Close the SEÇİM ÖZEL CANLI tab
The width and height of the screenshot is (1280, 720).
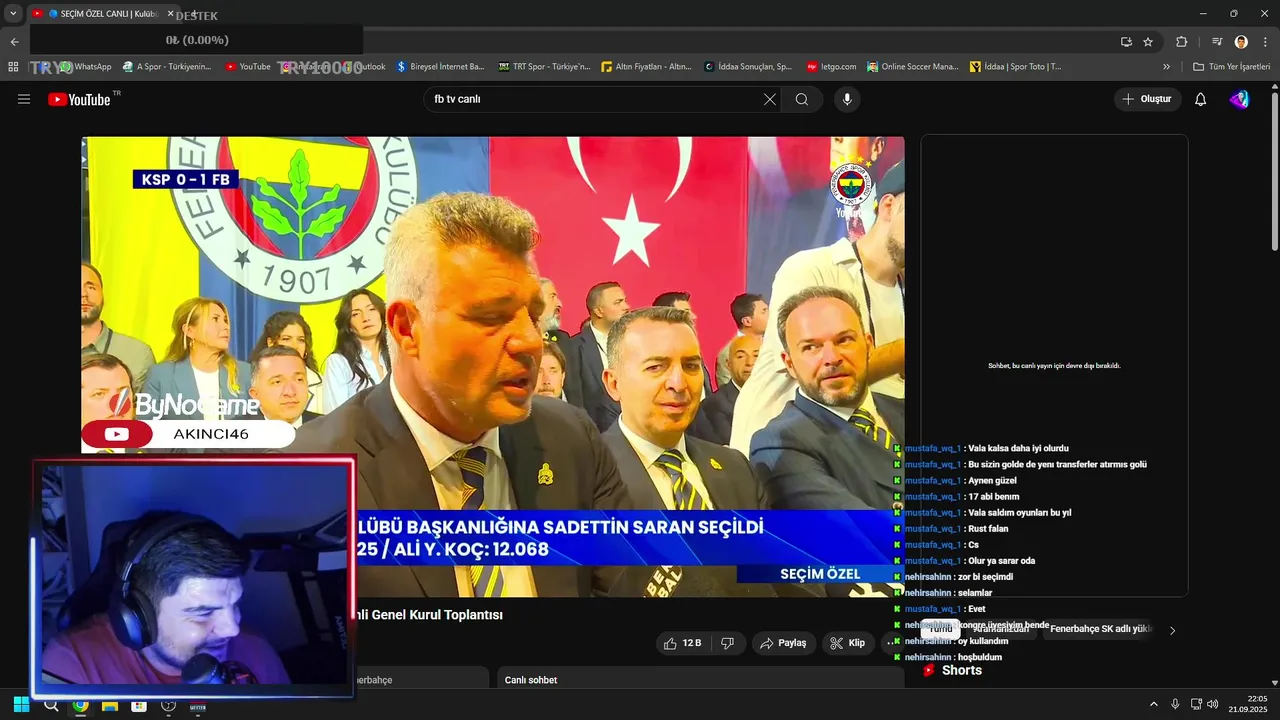click(x=170, y=14)
